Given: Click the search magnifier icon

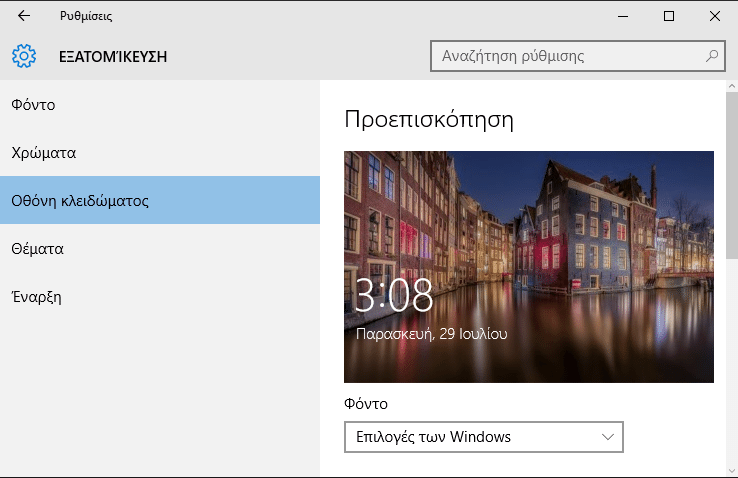Looking at the screenshot, I should pos(712,56).
